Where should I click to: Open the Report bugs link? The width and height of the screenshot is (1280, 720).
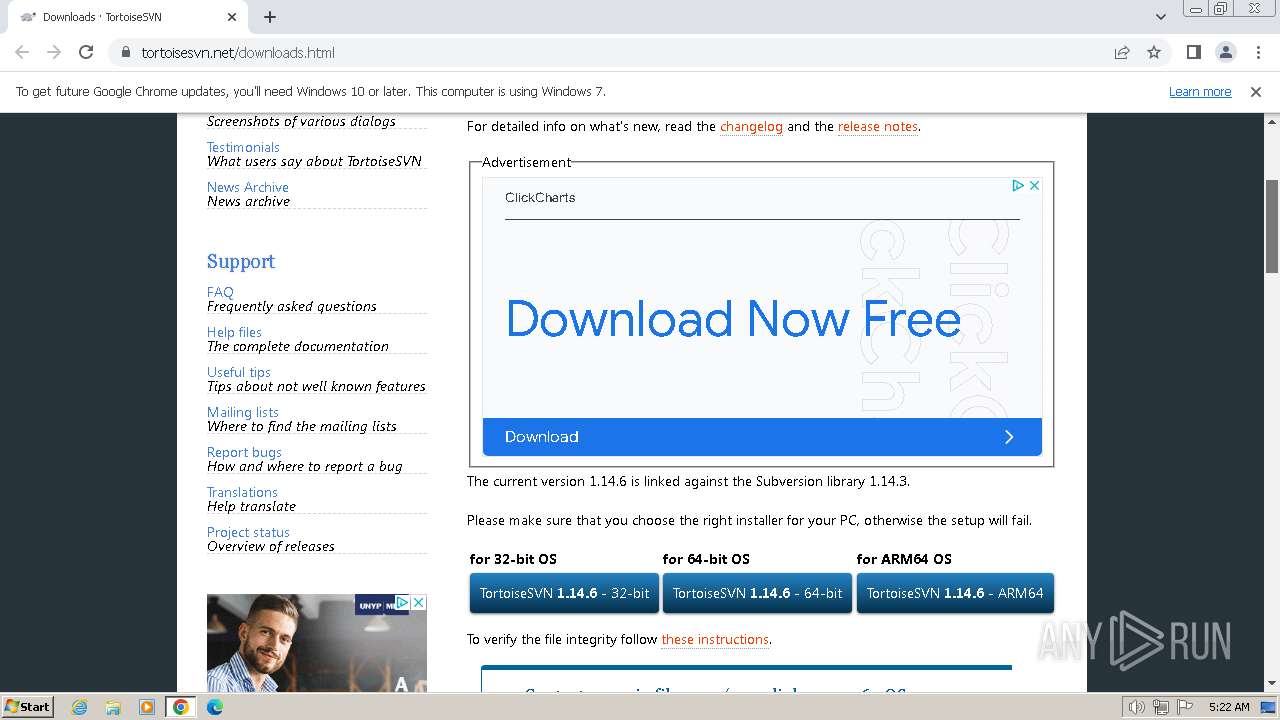tap(244, 452)
